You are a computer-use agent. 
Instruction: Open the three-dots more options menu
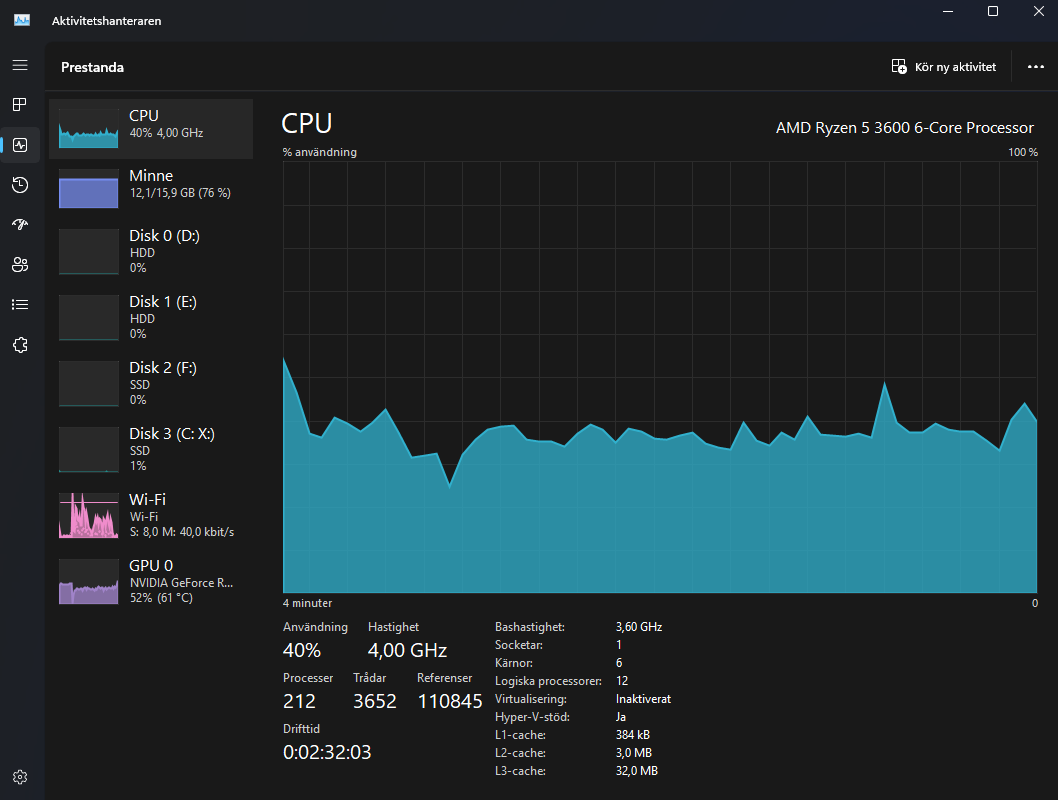tap(1036, 66)
